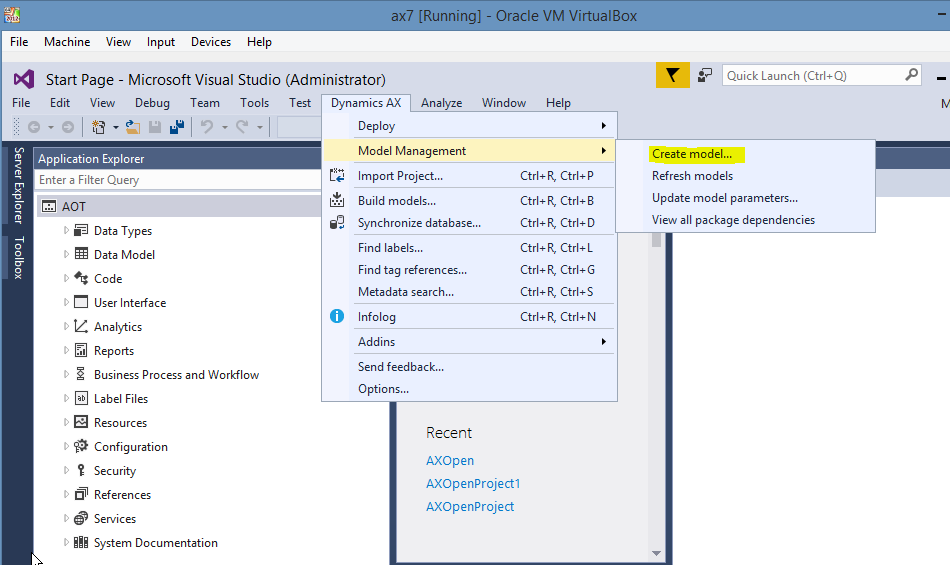Click the System Documentation books icon

click(81, 542)
